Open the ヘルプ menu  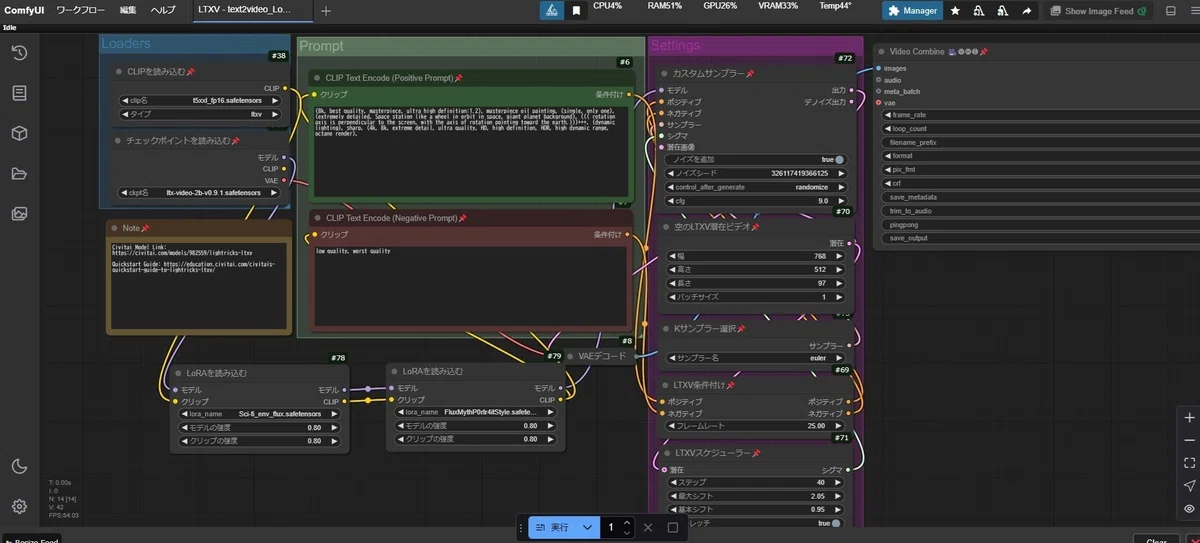pos(162,10)
